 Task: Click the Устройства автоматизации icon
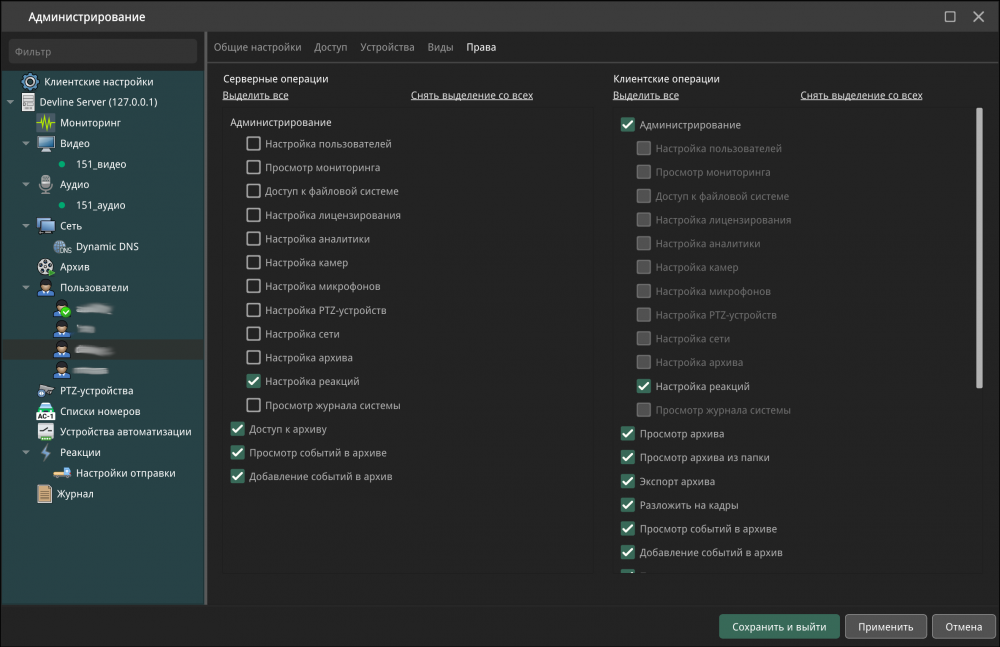pyautogui.click(x=46, y=432)
